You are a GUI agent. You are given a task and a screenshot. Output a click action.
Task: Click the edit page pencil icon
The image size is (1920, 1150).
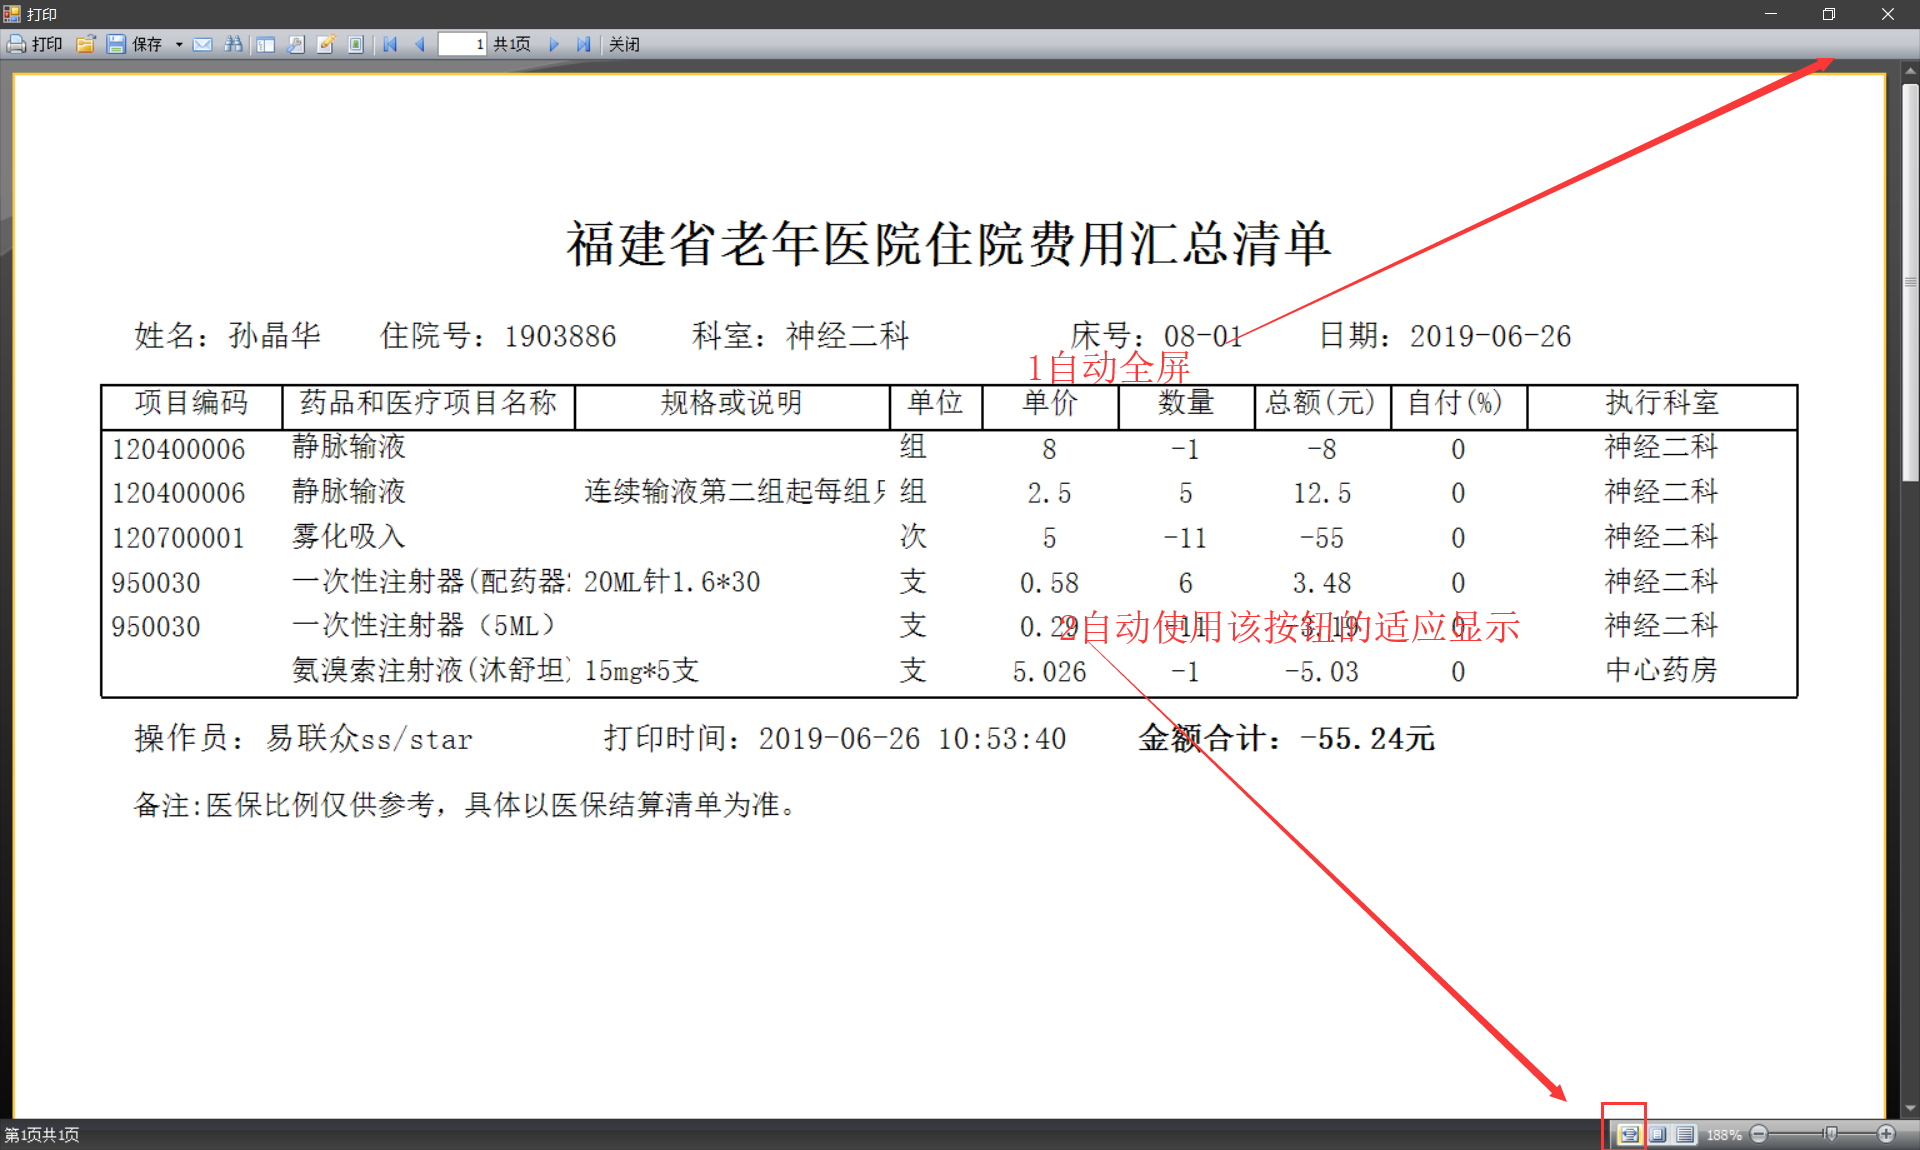(x=326, y=44)
